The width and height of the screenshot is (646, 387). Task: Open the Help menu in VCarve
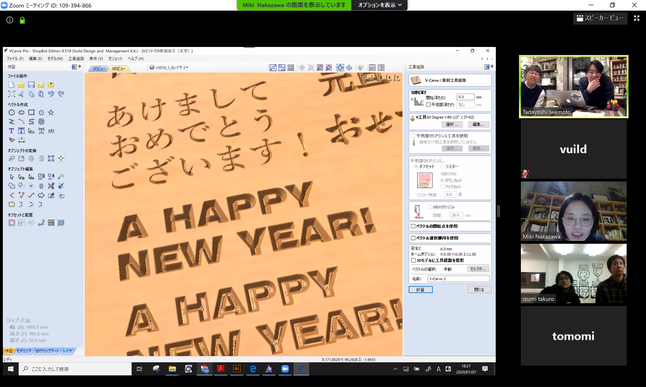tap(135, 59)
